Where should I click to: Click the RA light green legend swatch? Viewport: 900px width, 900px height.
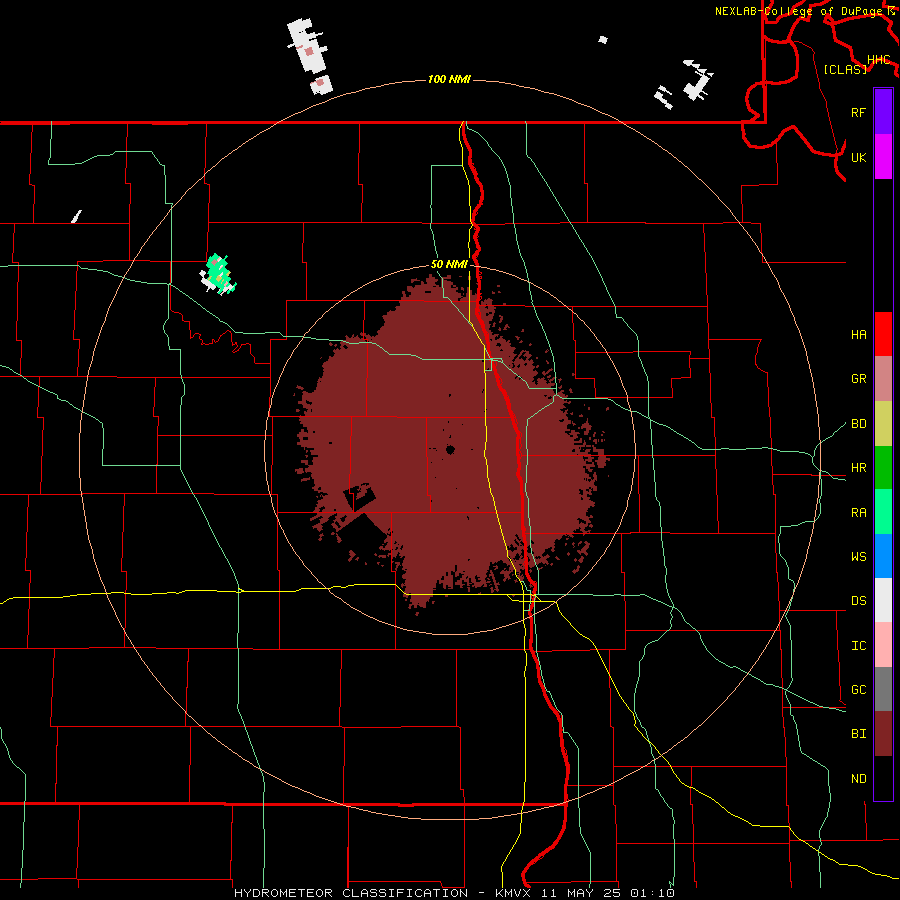pos(883,511)
